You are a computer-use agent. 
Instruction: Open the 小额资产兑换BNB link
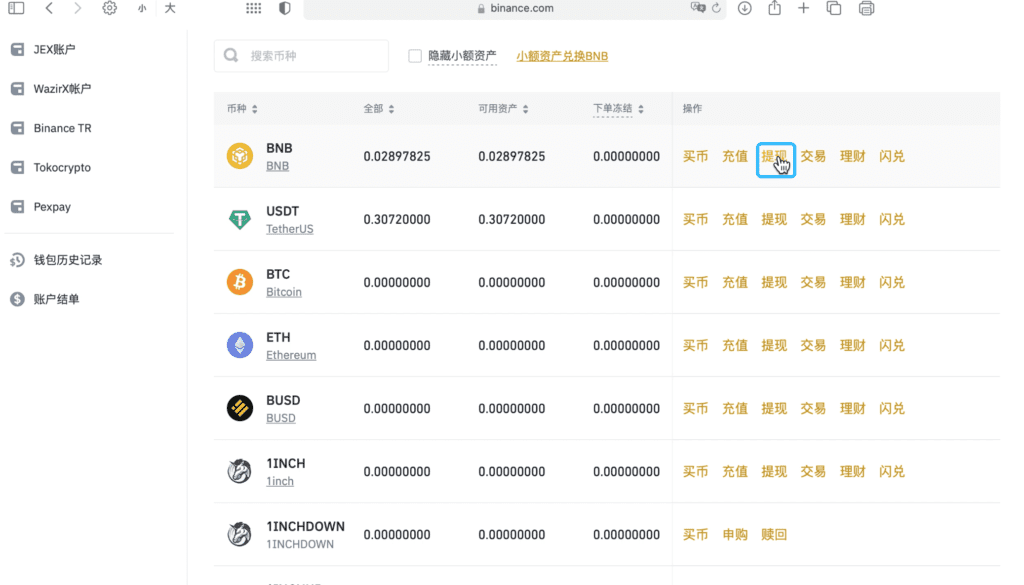coord(562,56)
